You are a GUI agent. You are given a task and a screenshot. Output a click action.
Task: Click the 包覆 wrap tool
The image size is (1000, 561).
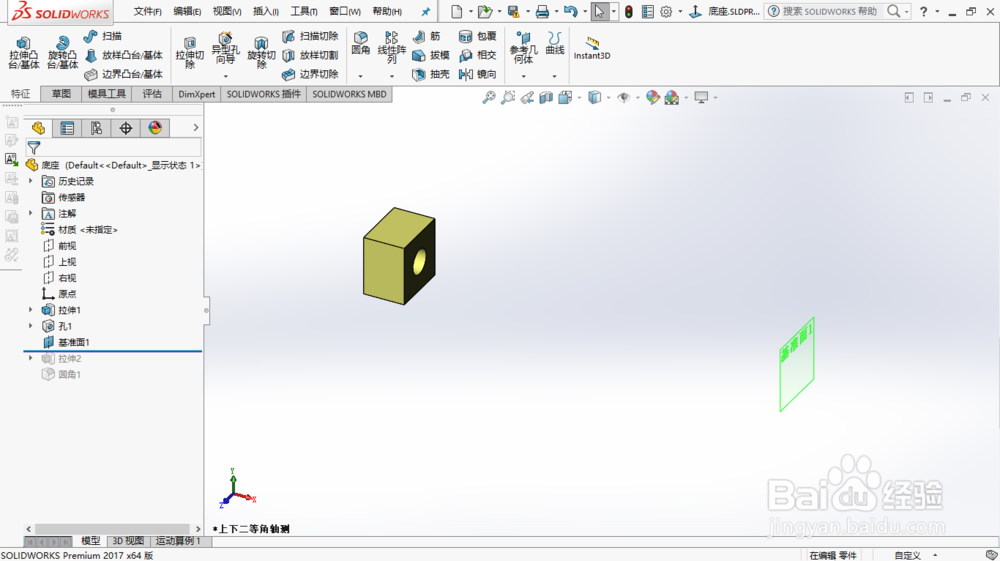click(478, 36)
